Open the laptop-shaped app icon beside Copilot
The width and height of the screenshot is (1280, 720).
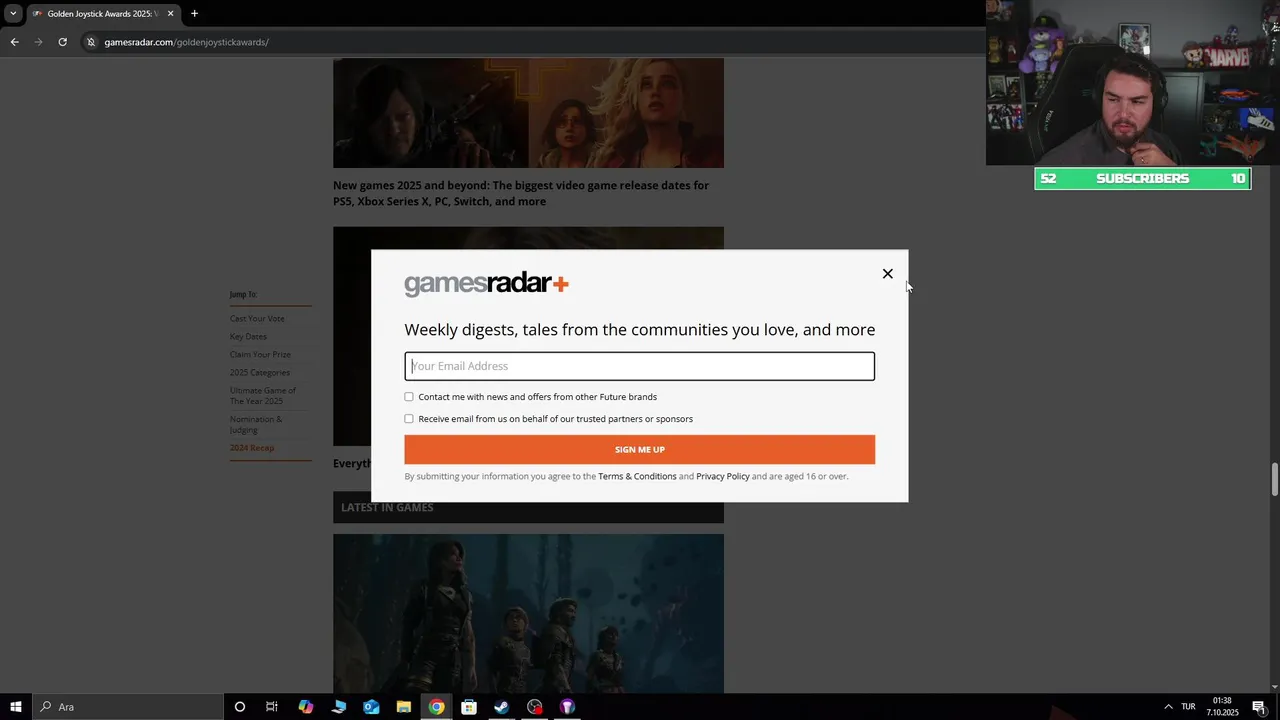click(x=339, y=707)
